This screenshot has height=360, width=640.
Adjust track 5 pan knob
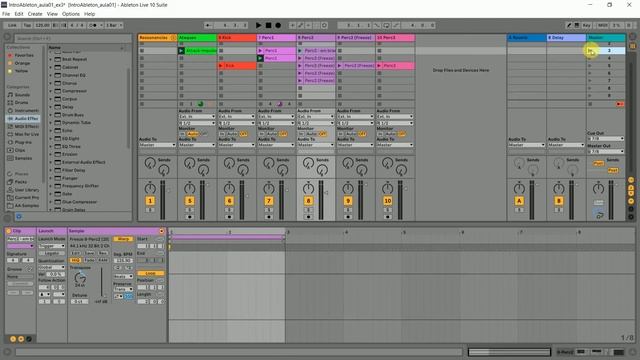189,188
